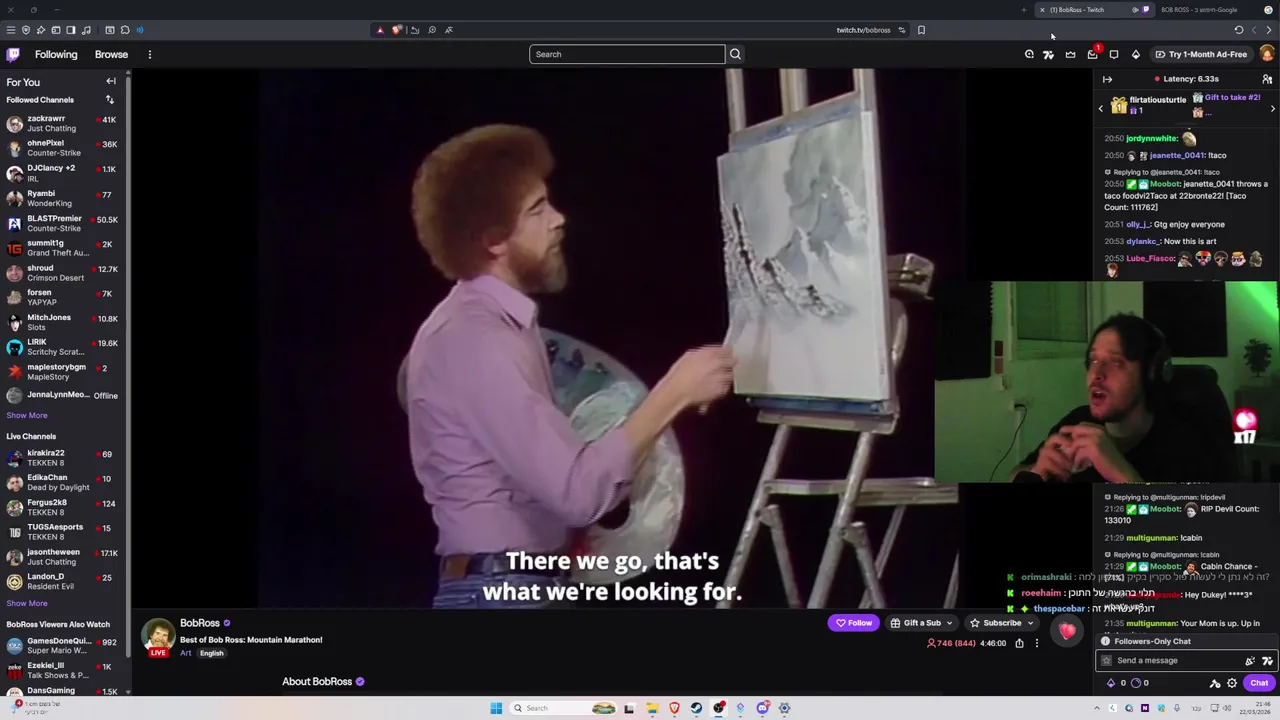
Task: Click the twitch.tv/bobross address bar
Action: point(863,30)
